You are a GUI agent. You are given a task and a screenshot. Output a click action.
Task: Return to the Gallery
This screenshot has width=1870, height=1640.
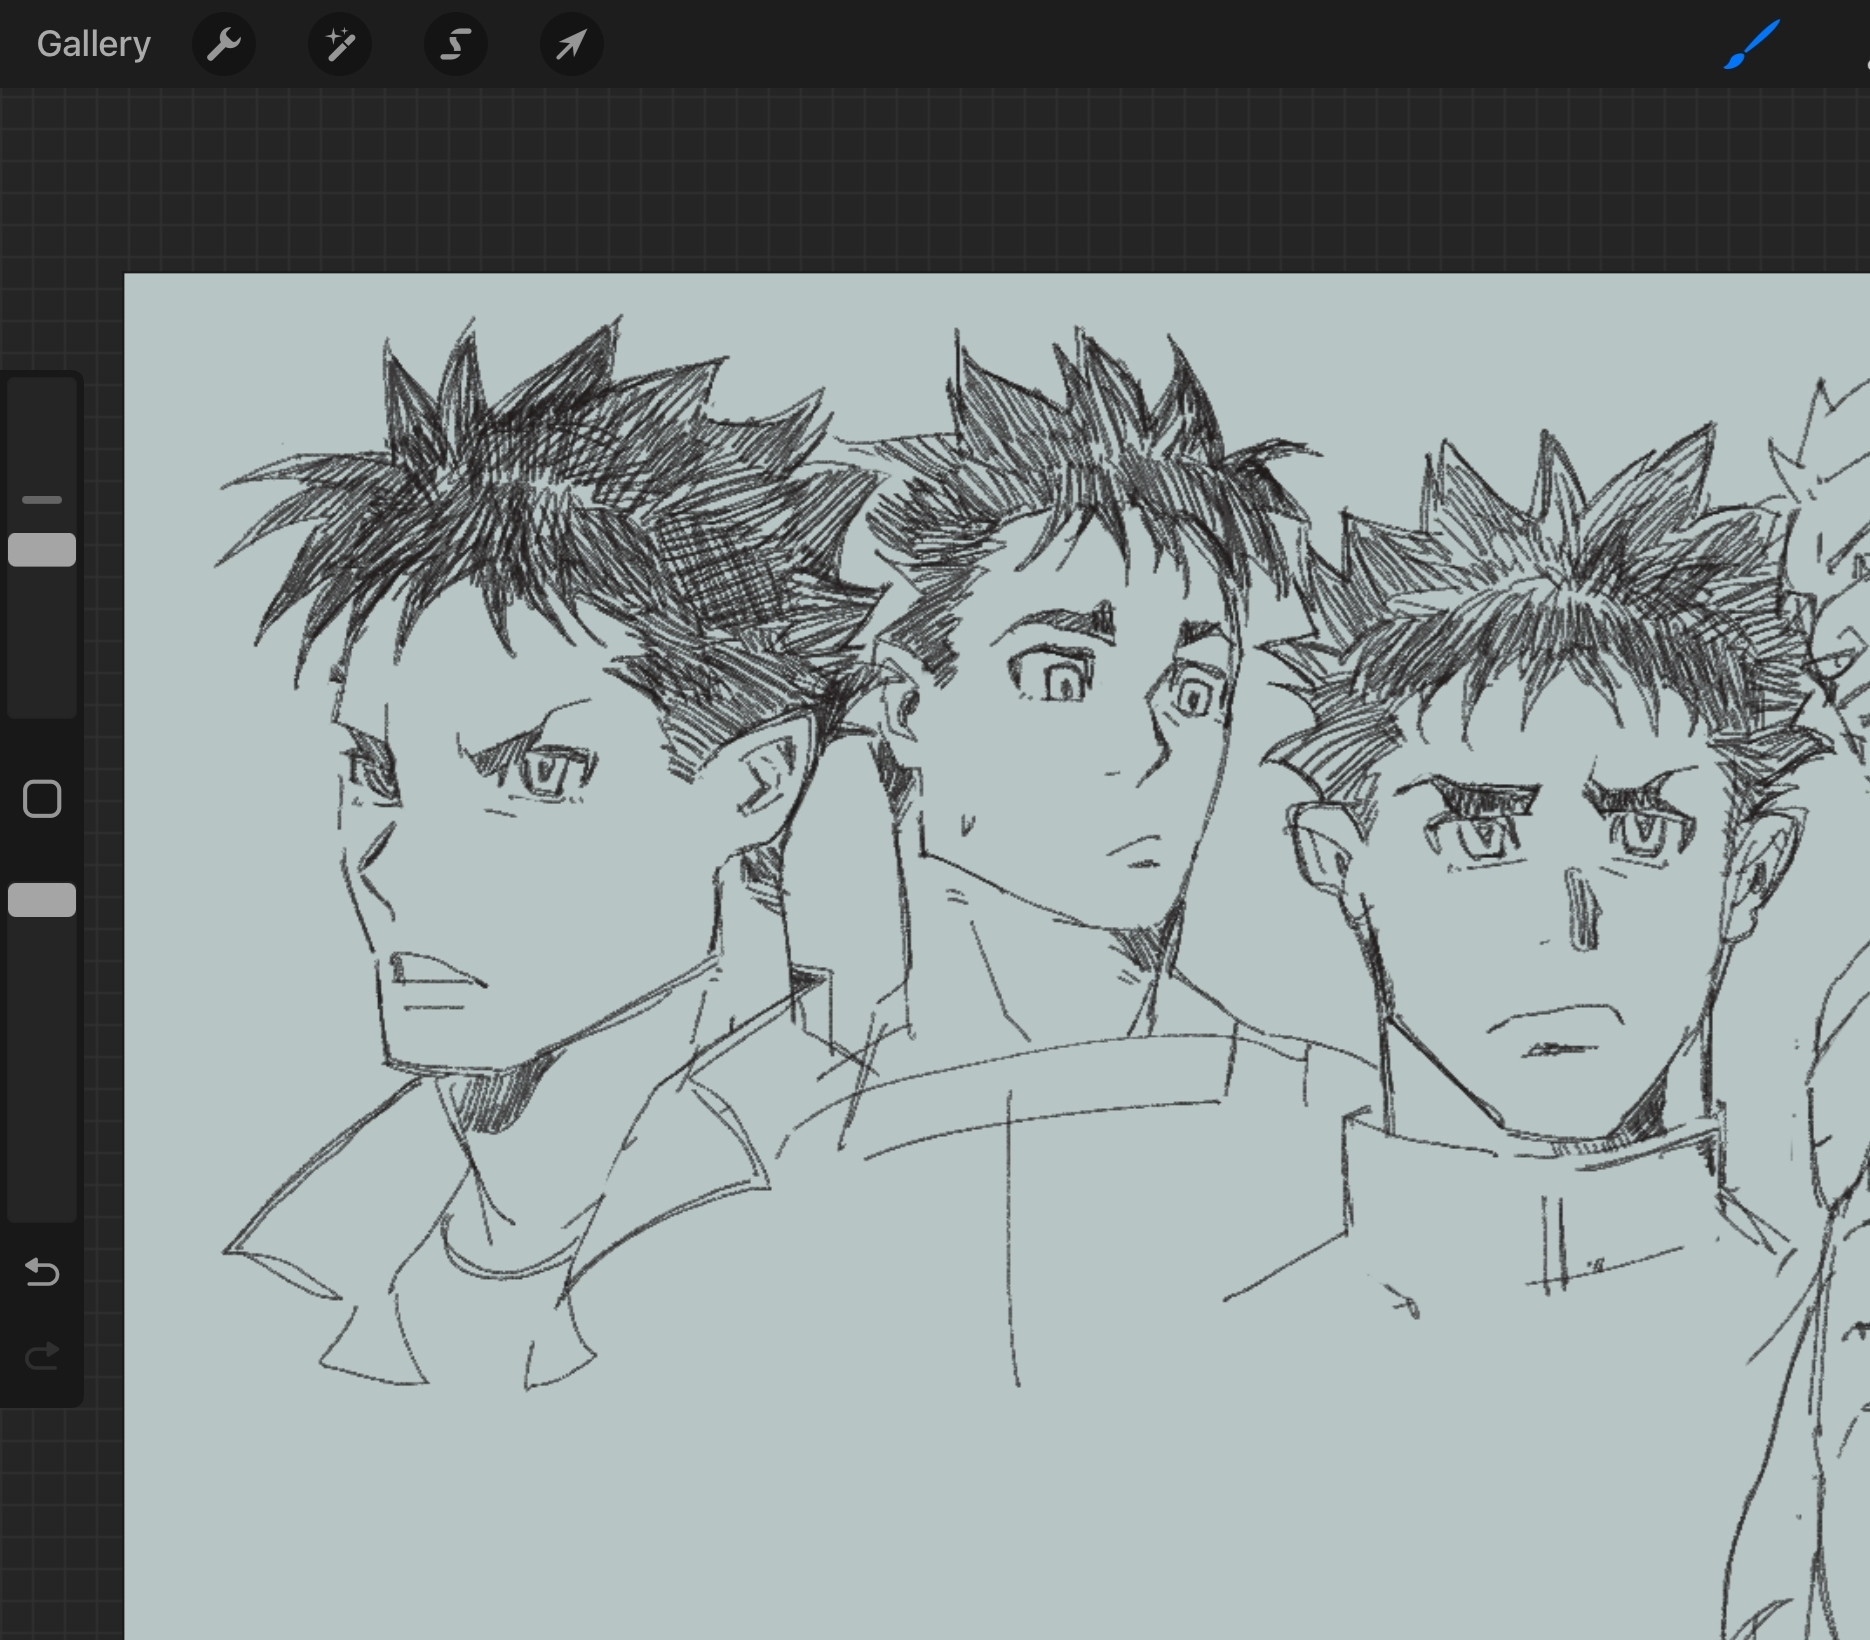pyautogui.click(x=94, y=44)
